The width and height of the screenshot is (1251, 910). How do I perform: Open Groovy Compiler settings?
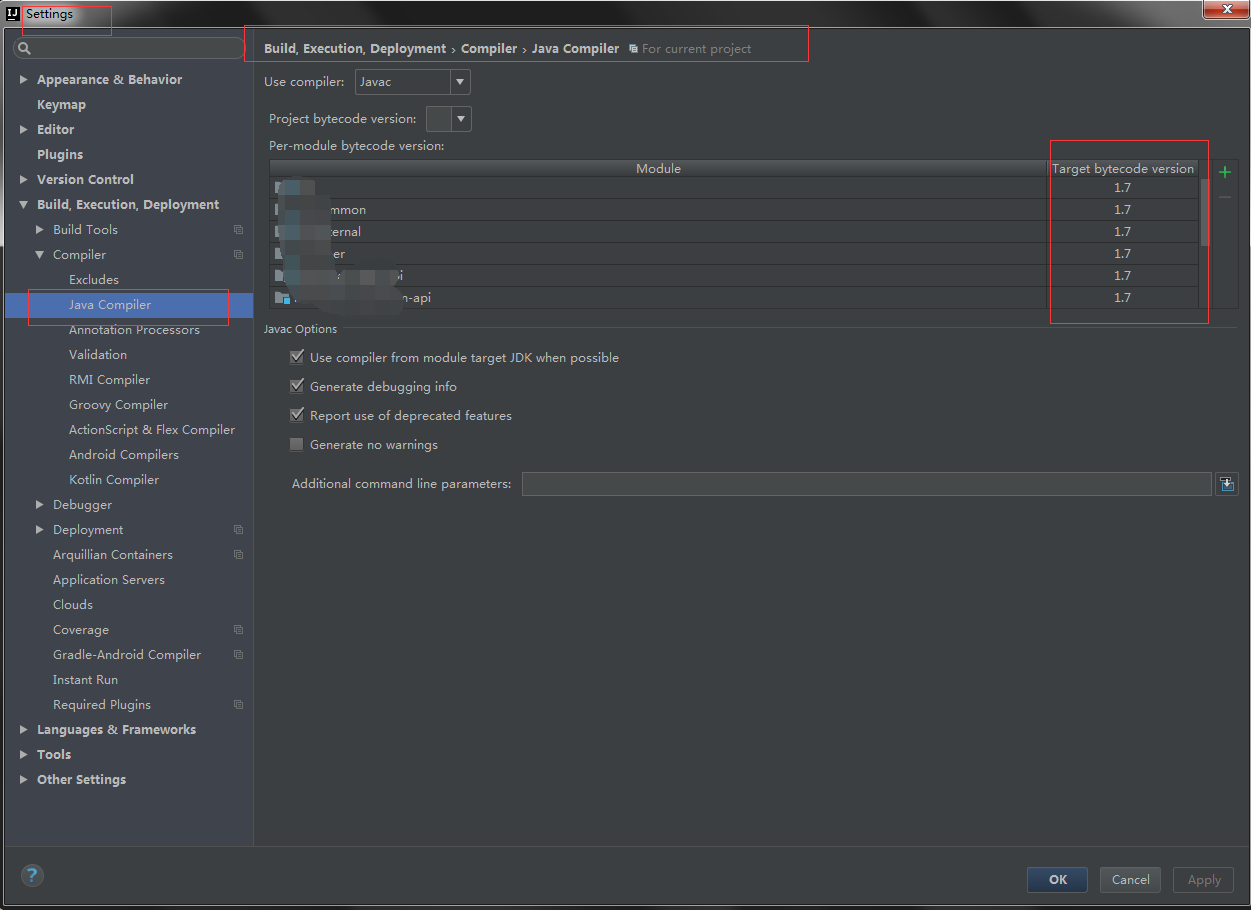click(118, 405)
